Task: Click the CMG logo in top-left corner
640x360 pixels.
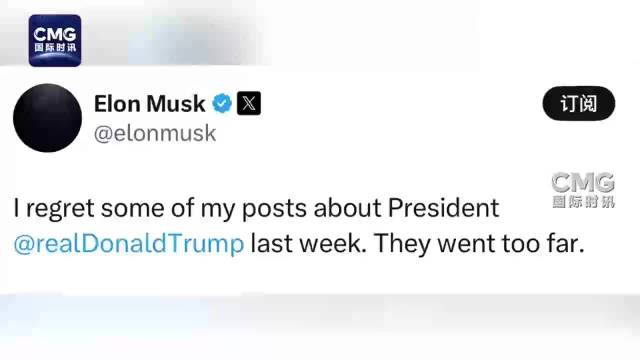Action: (x=55, y=40)
